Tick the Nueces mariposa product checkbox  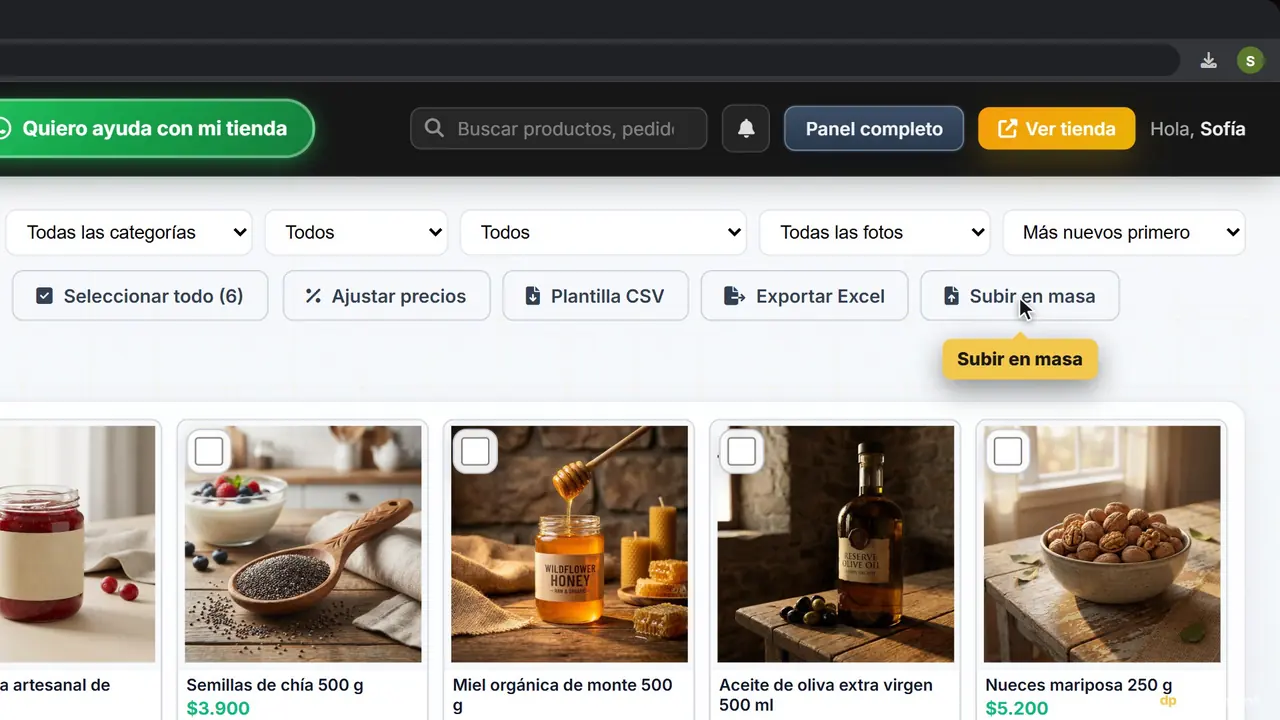coord(1008,452)
